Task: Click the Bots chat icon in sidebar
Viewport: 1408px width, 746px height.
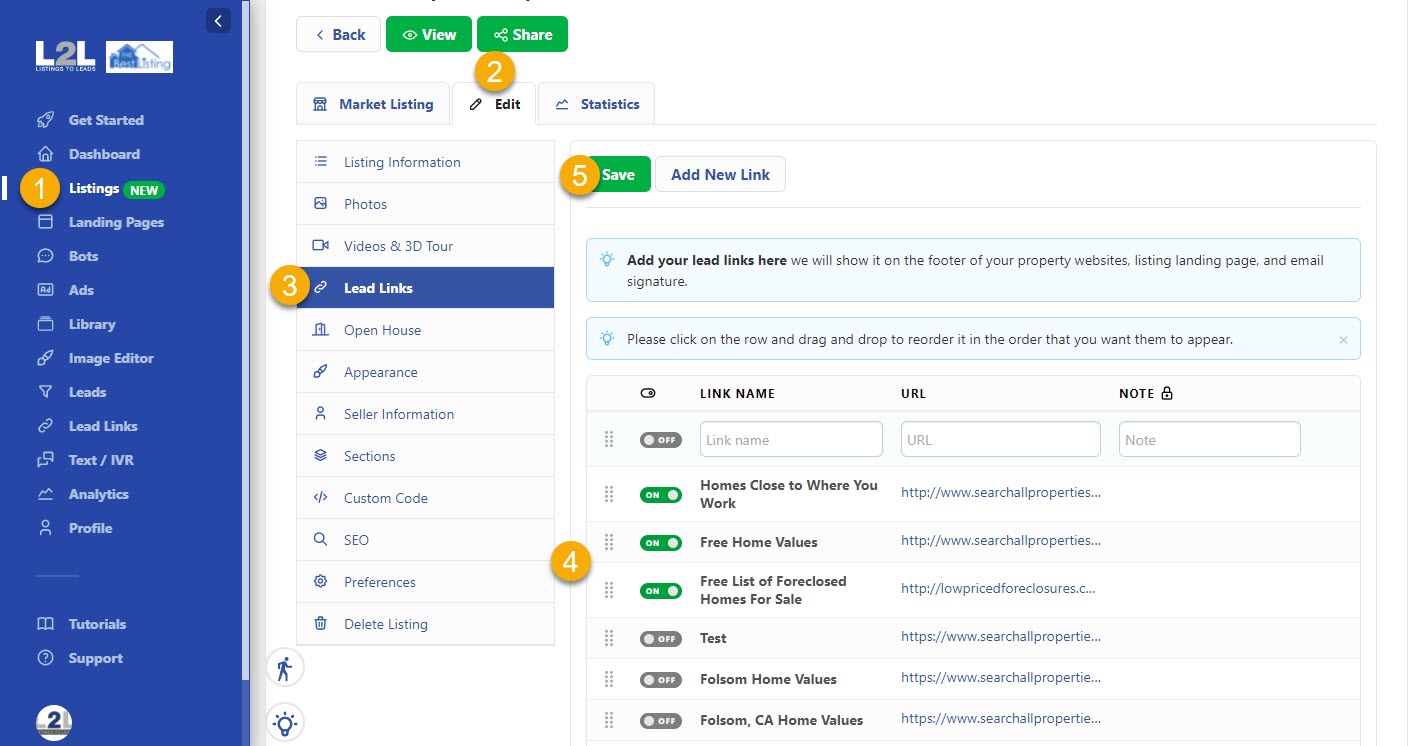Action: (45, 256)
